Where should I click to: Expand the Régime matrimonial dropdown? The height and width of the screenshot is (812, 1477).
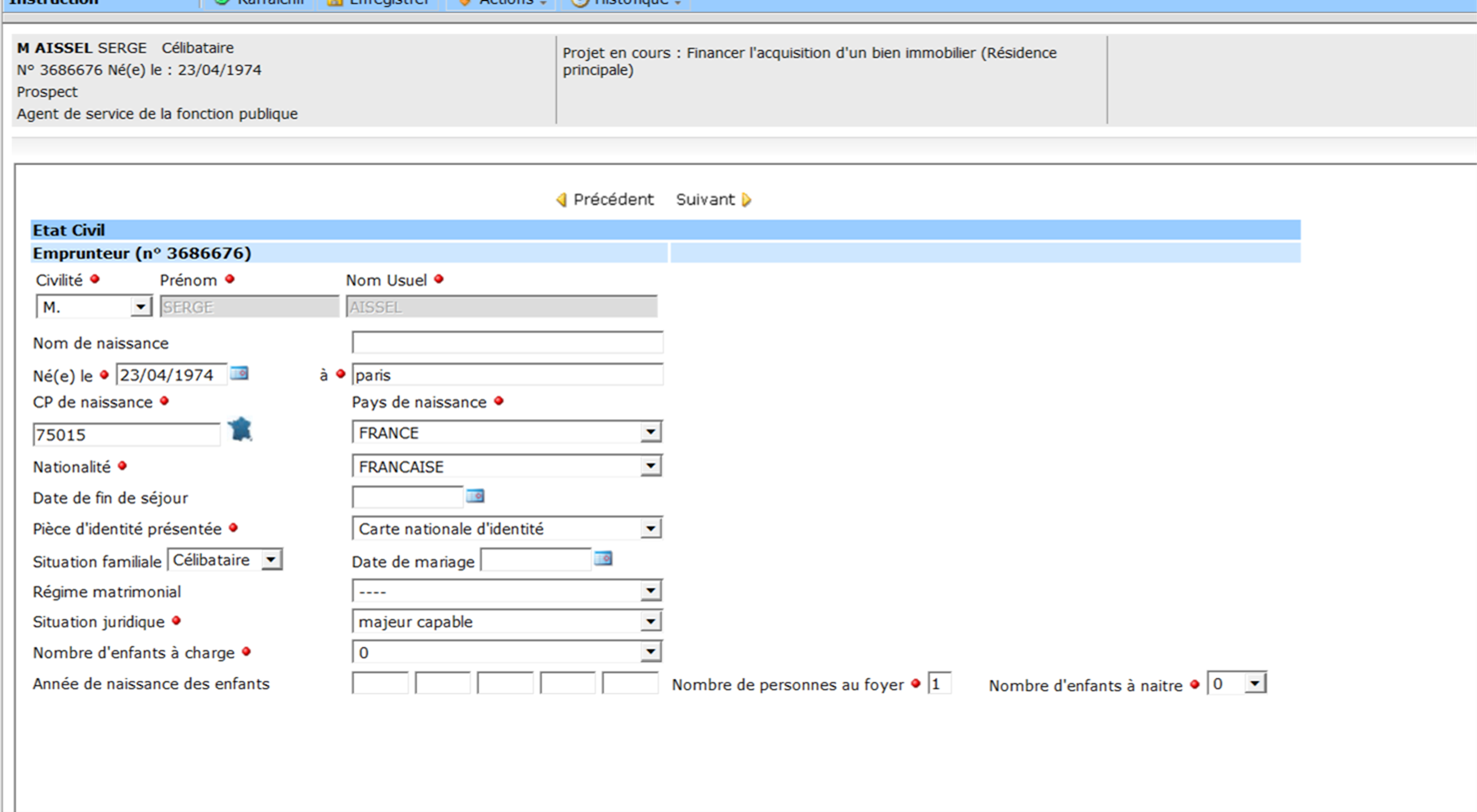[650, 591]
